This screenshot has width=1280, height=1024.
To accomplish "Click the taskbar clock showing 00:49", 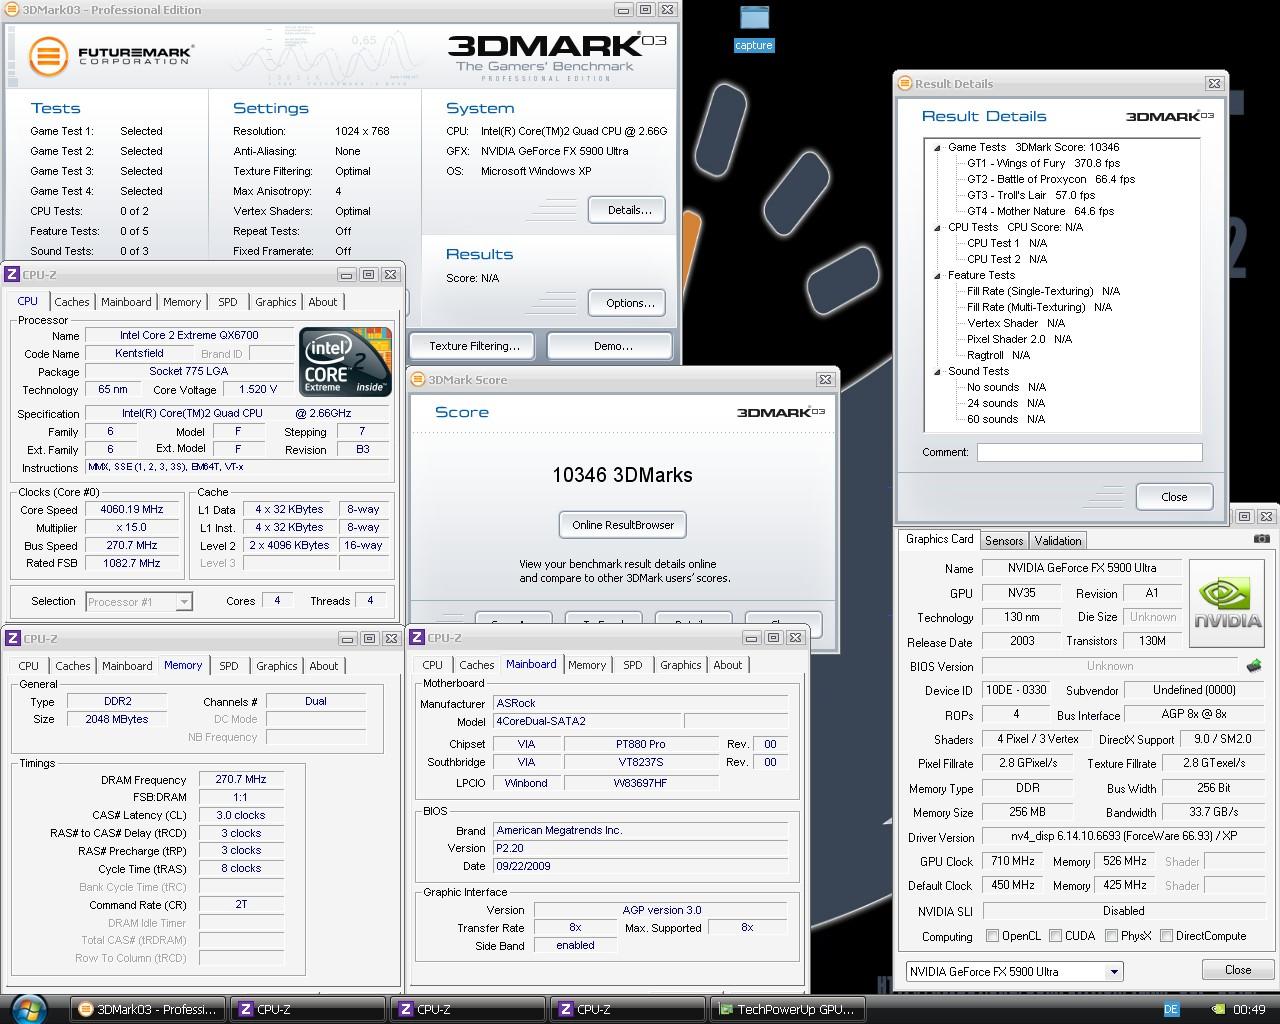I will pos(1249,1010).
